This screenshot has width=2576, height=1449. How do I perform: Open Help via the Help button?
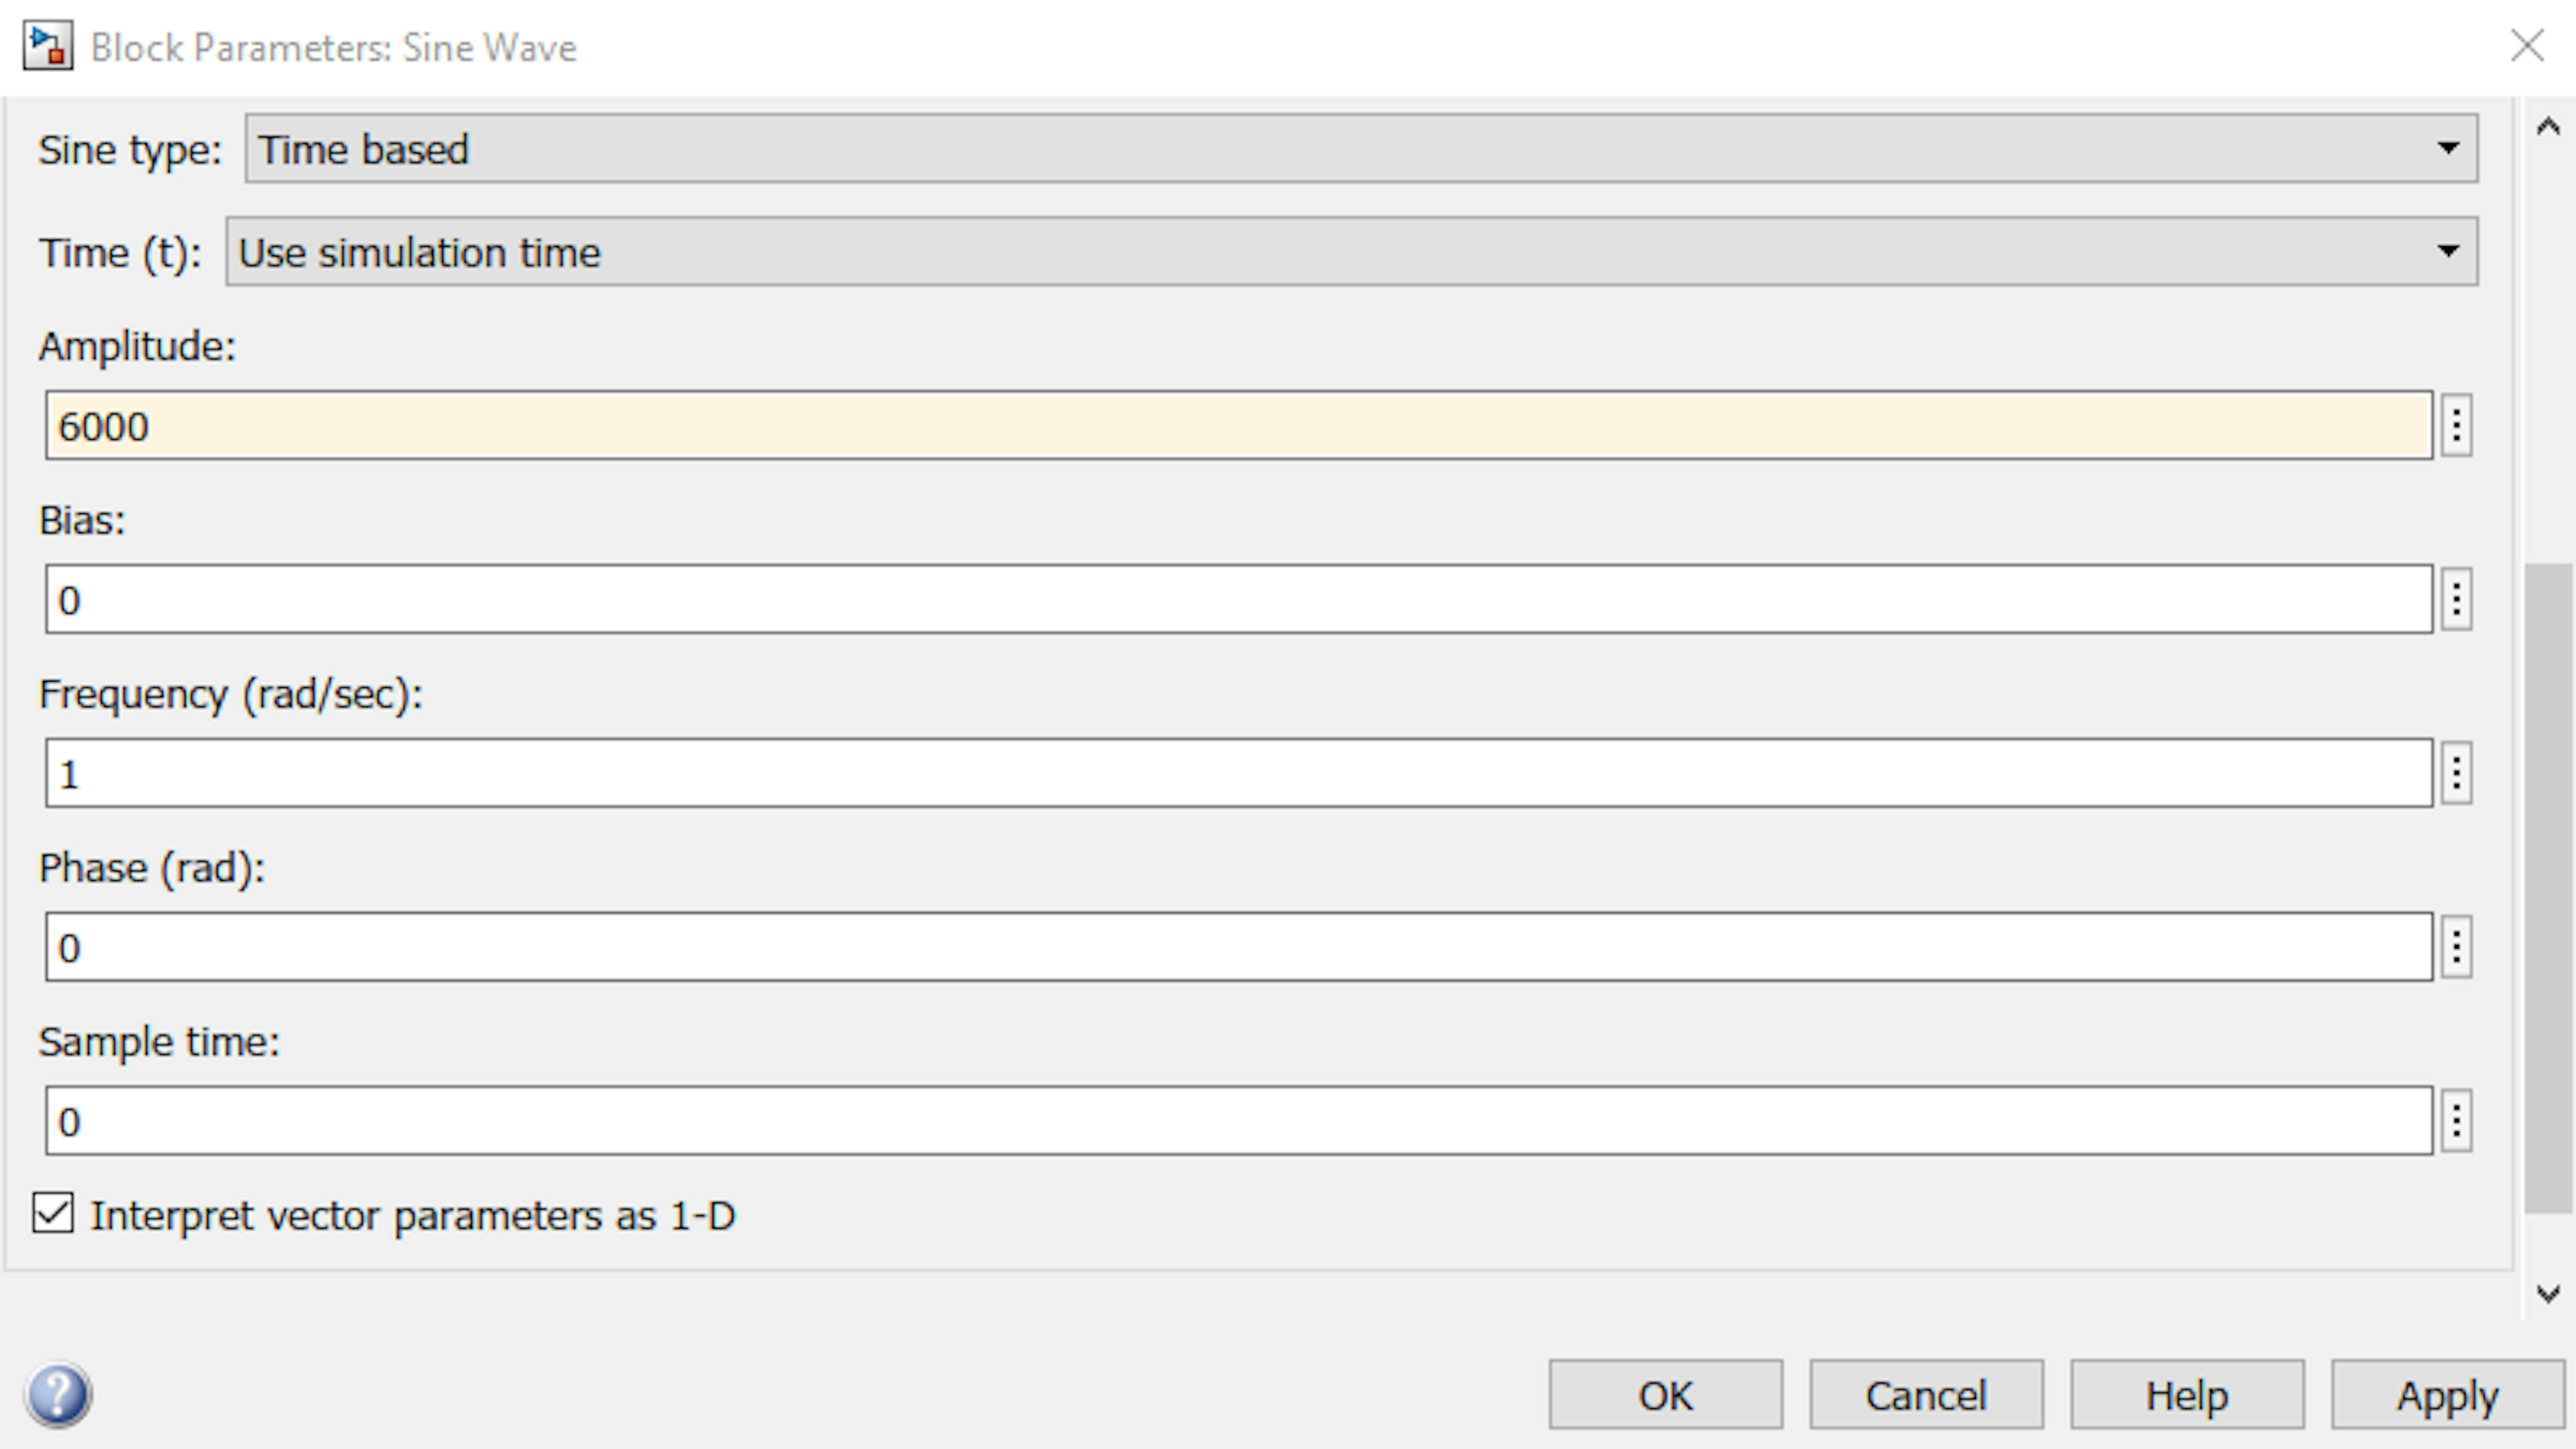coord(2187,1395)
